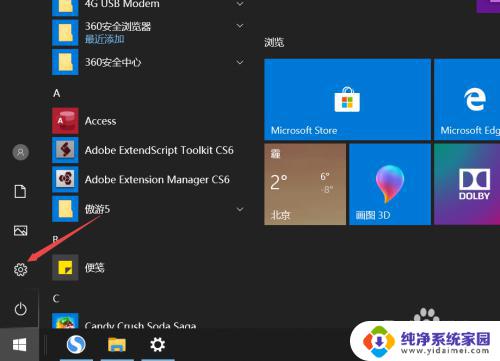Click the 360安全中心 folder icon
500x361 pixels.
[65, 62]
